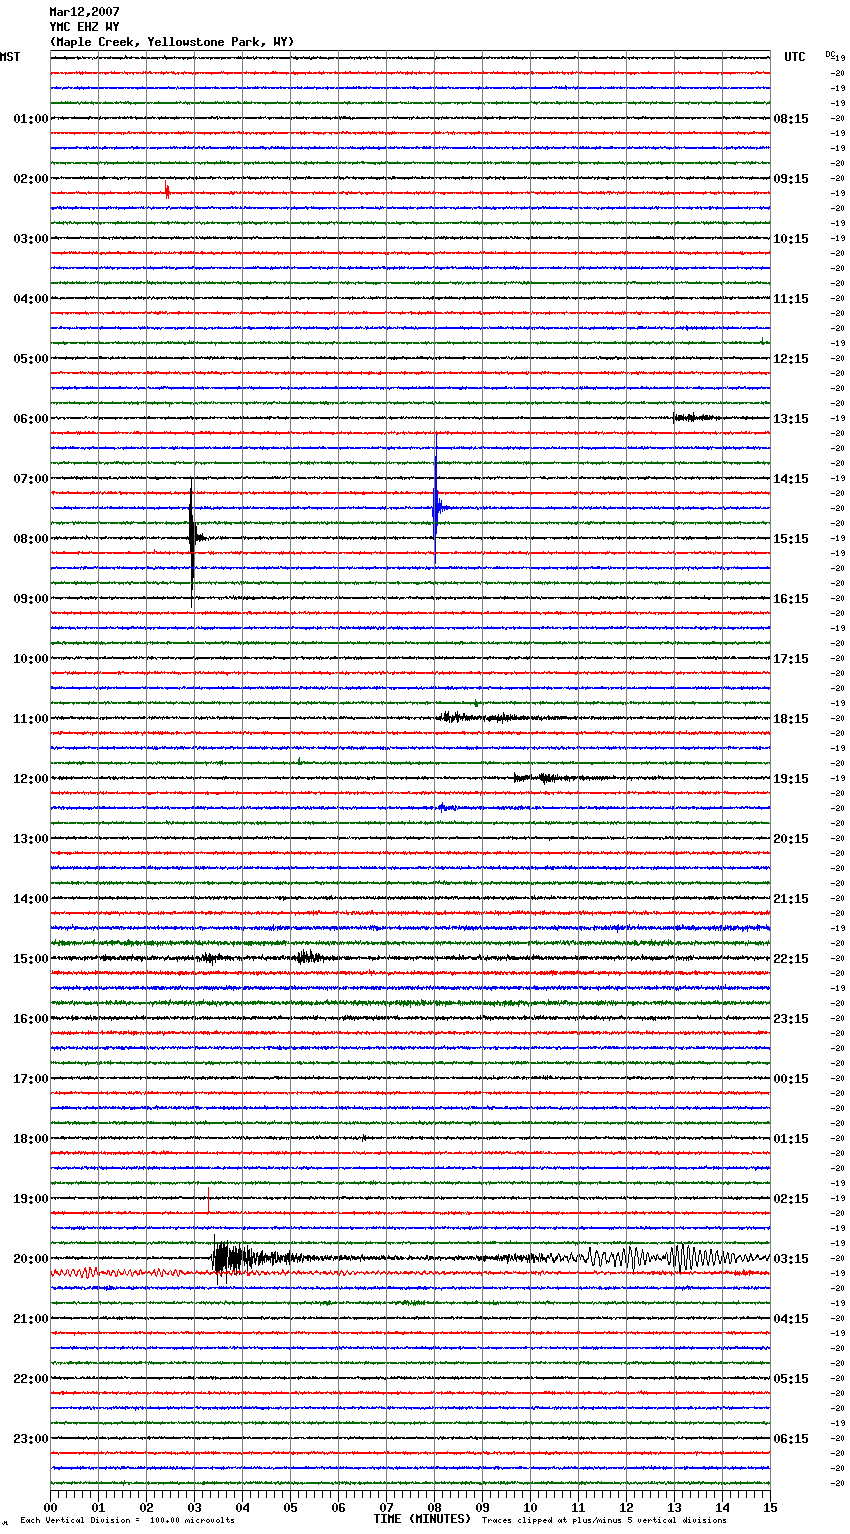Click the red oscillation below the 20:00 trace
Viewport: 850px width, 1534px height.
pyautogui.click(x=80, y=1273)
